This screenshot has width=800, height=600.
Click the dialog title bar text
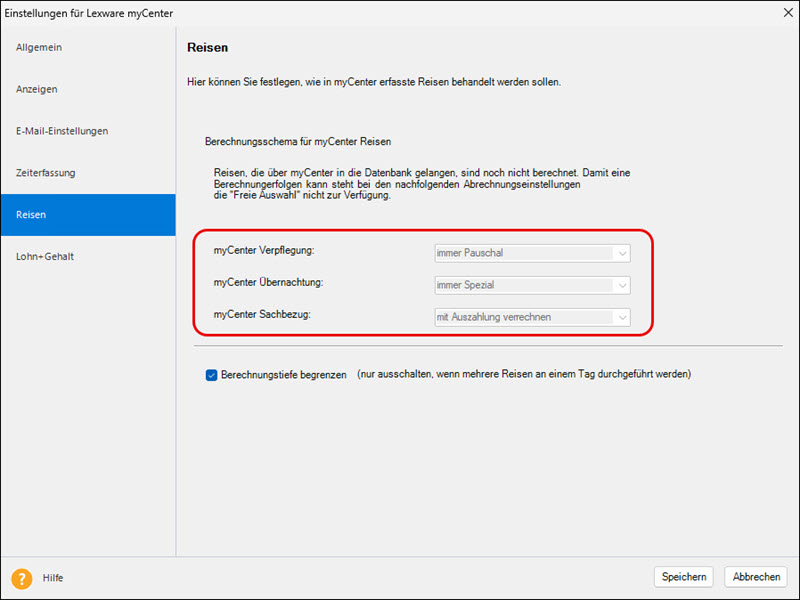click(88, 12)
